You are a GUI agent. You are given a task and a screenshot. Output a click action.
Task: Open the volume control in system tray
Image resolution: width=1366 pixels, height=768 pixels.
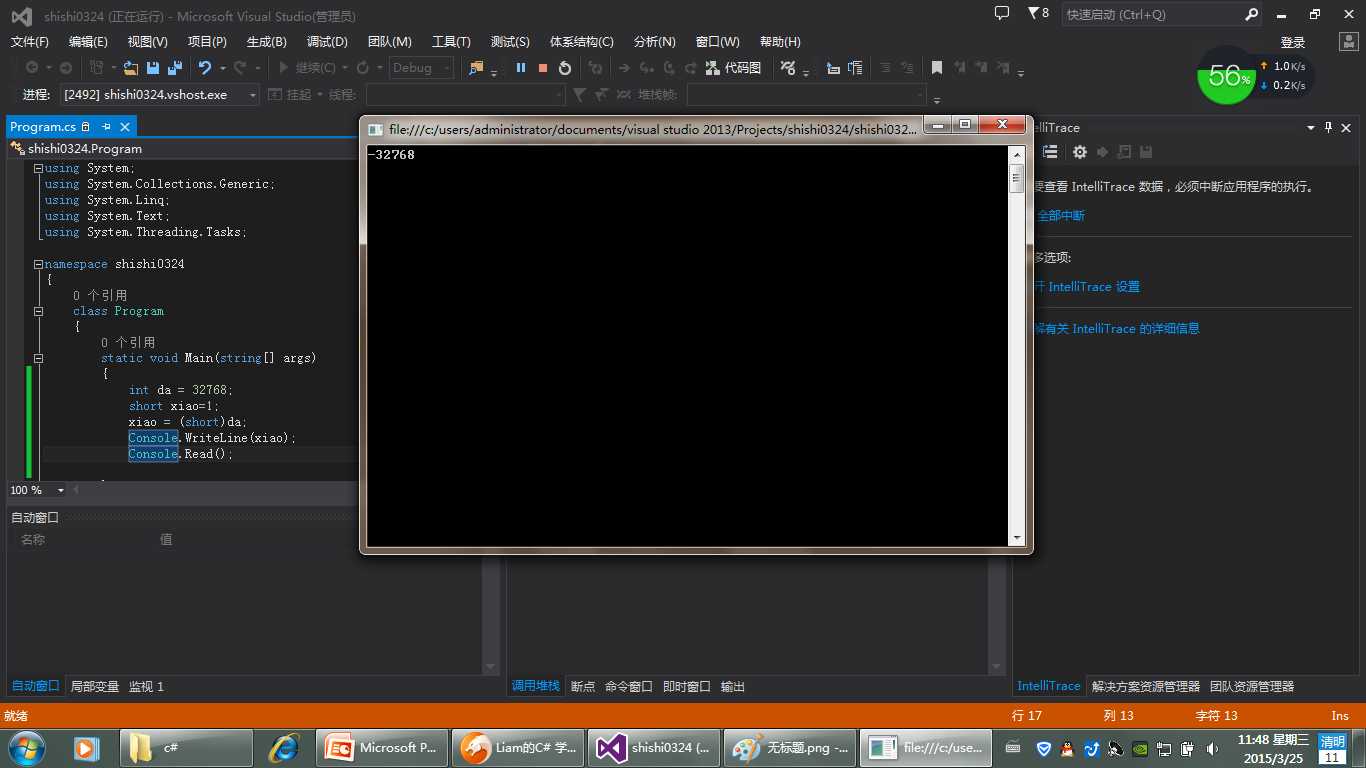tap(1213, 748)
